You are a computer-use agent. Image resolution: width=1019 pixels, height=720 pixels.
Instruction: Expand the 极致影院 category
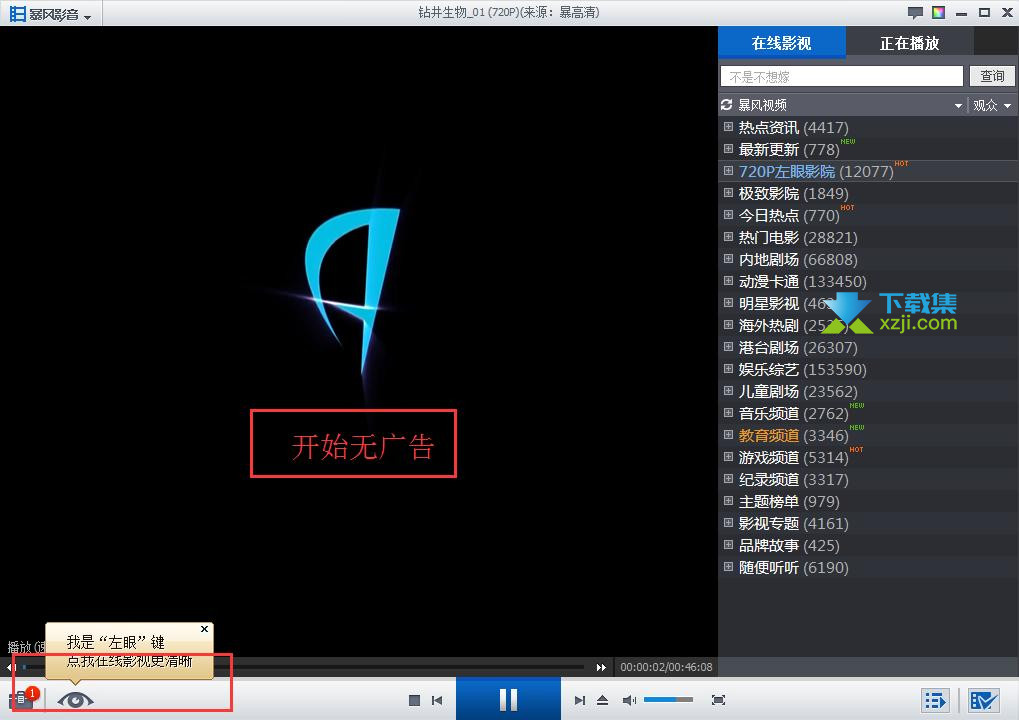tap(729, 193)
